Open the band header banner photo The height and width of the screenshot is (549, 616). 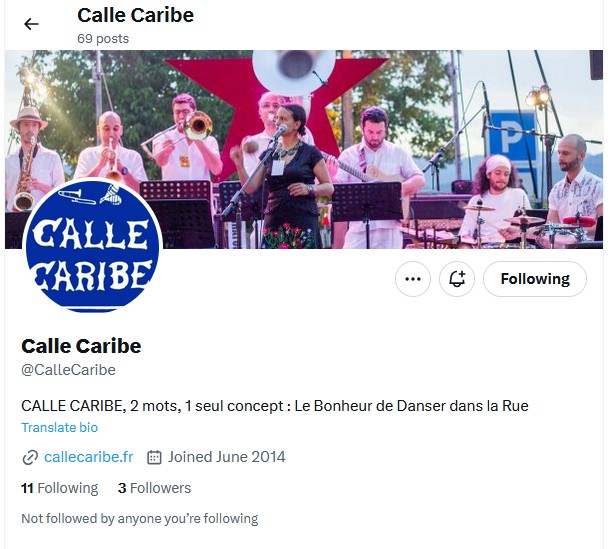click(x=304, y=149)
